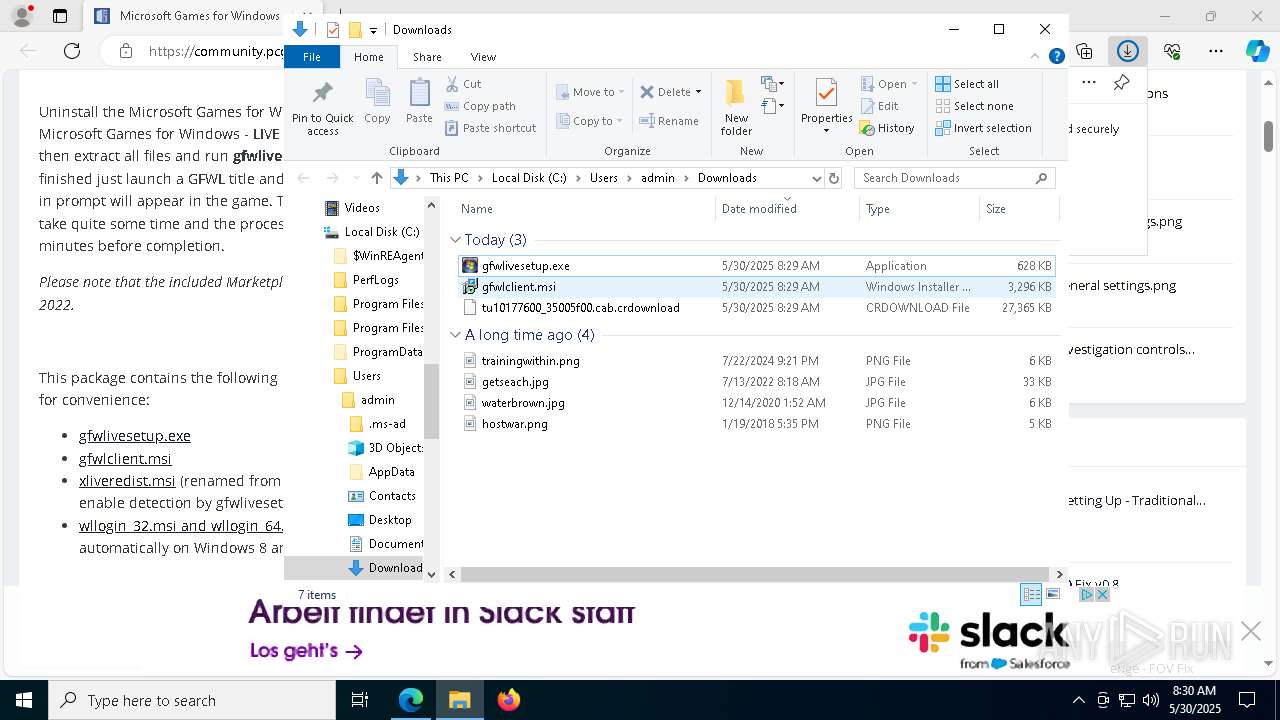The width and height of the screenshot is (1280, 720).
Task: Open the xliveredist.msi link on webpage
Action: point(127,481)
